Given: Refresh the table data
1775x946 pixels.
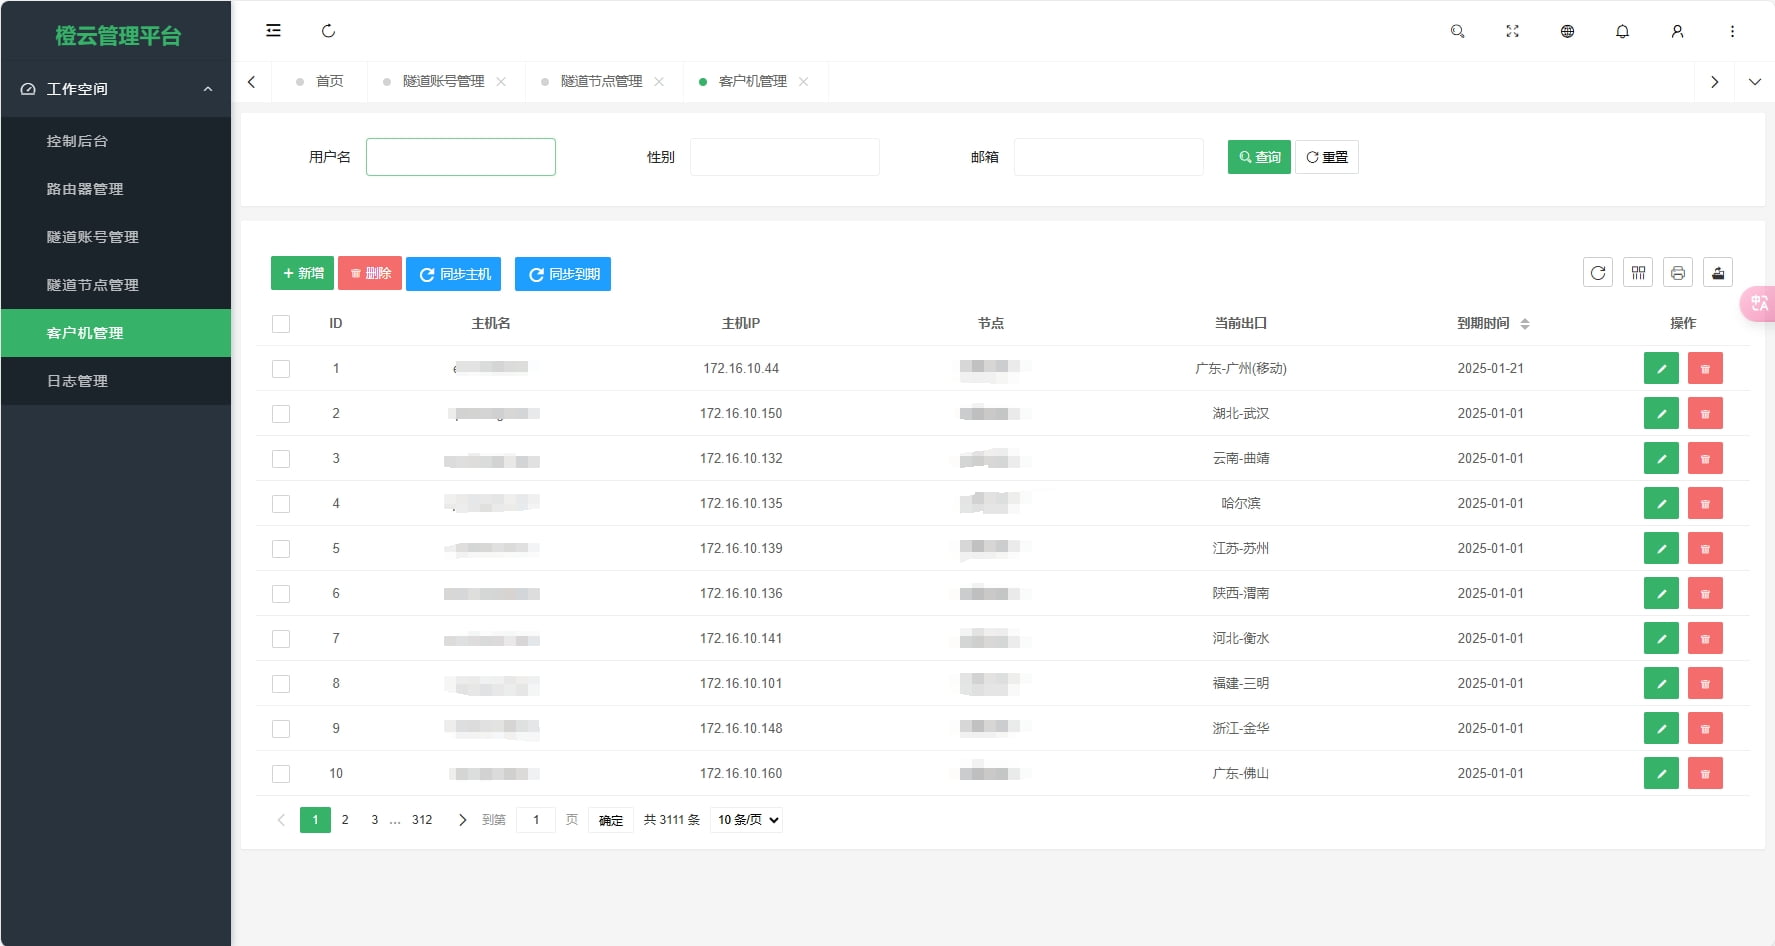Looking at the screenshot, I should click(x=1598, y=272).
